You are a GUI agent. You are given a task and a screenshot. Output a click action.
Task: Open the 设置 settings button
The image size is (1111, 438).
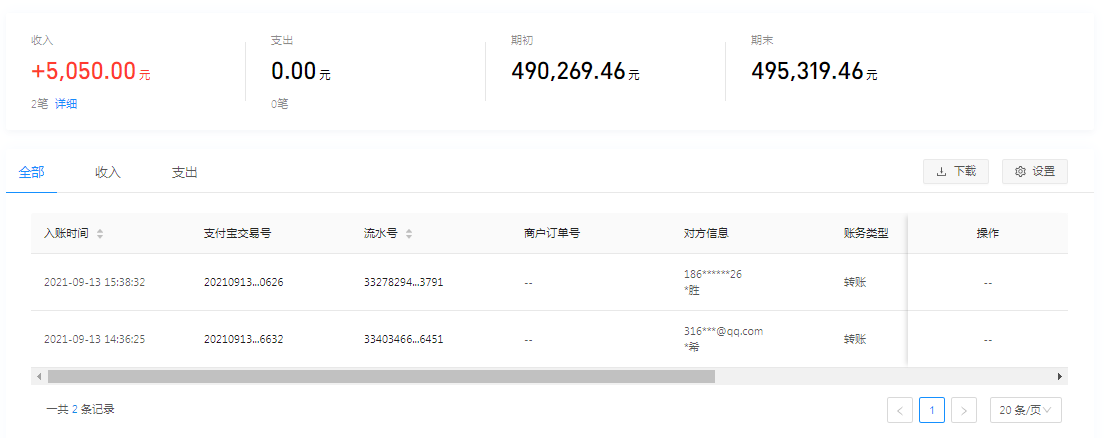1034,171
